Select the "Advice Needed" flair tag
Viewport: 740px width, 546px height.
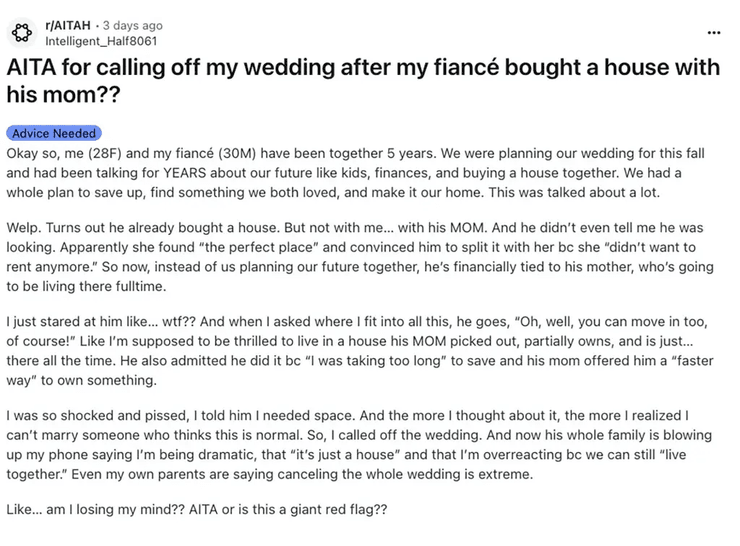tap(54, 133)
